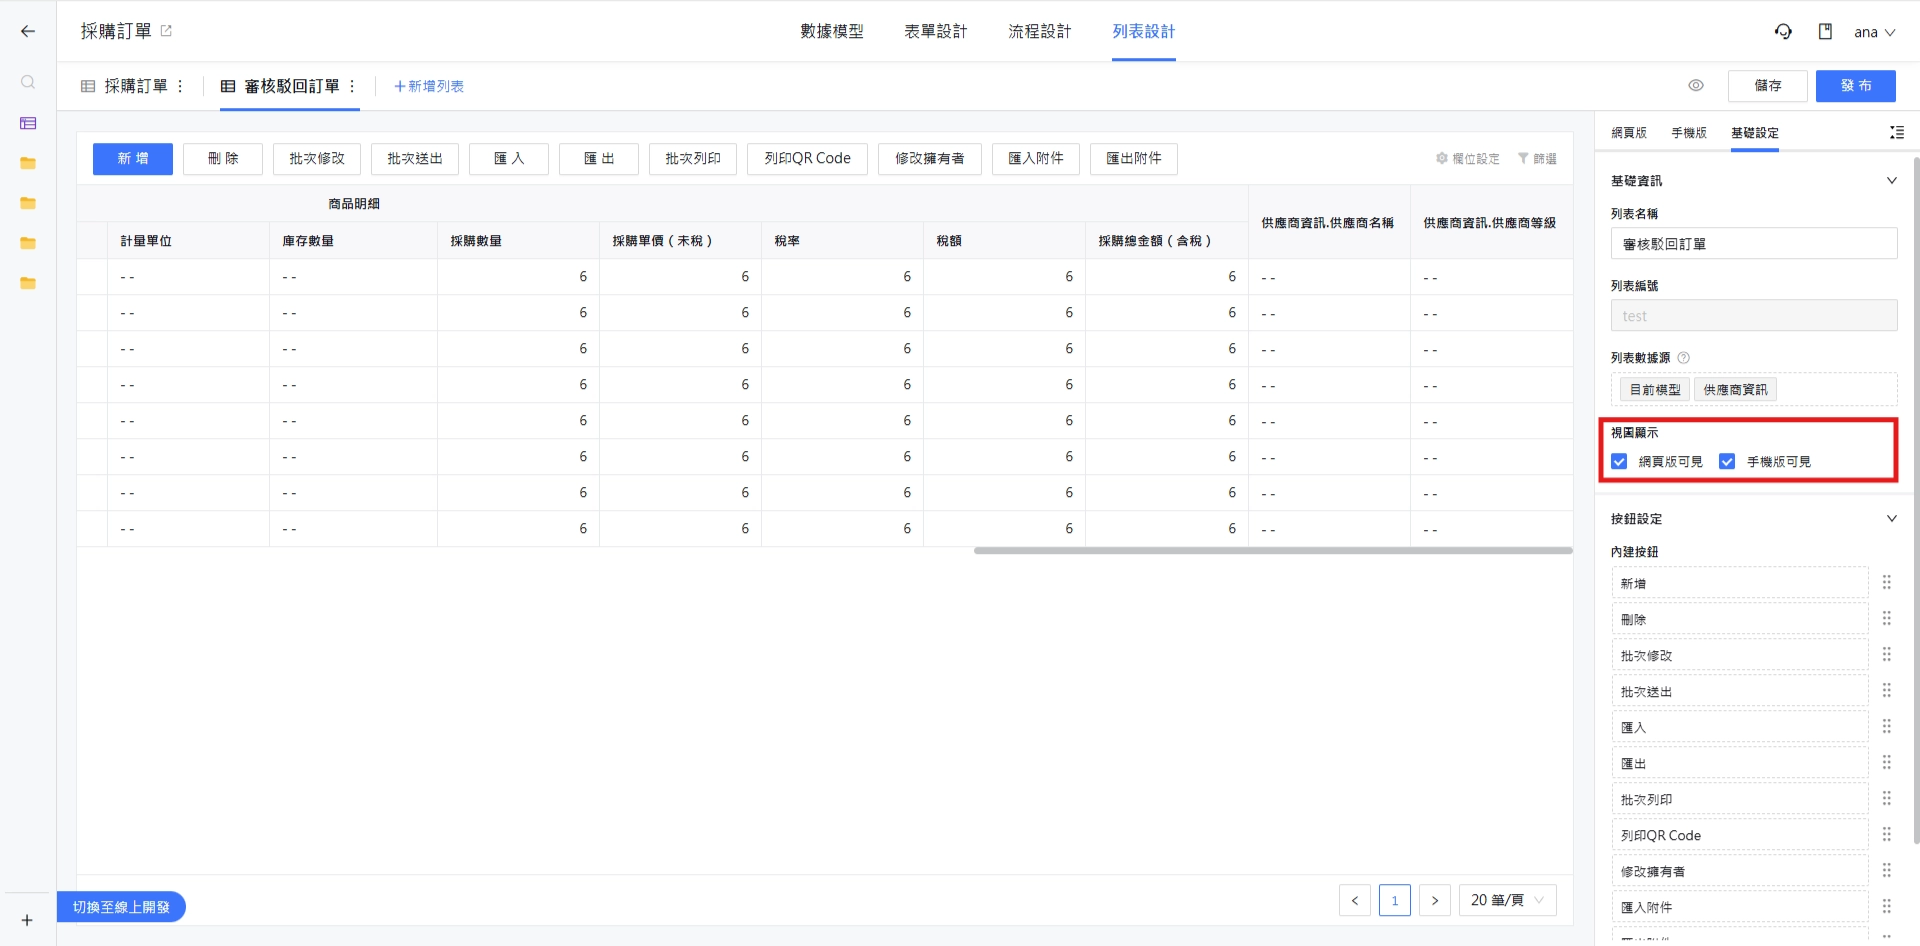Open the document icon beside the ana user menu

(1825, 32)
